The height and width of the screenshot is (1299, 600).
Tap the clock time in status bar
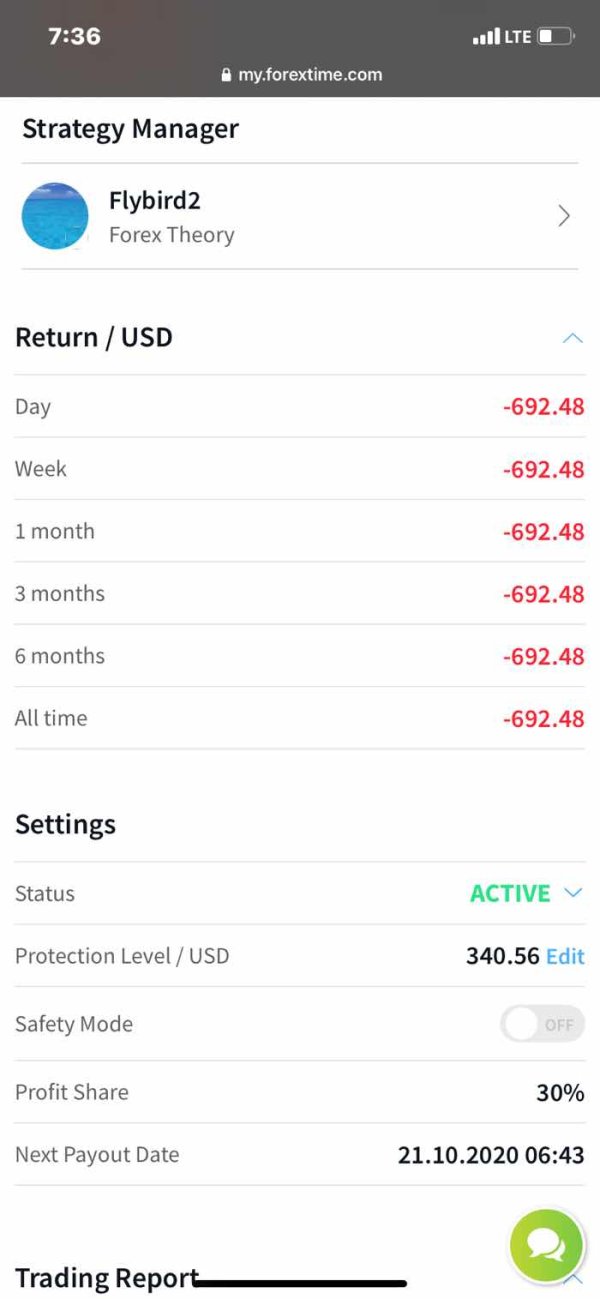click(x=74, y=36)
